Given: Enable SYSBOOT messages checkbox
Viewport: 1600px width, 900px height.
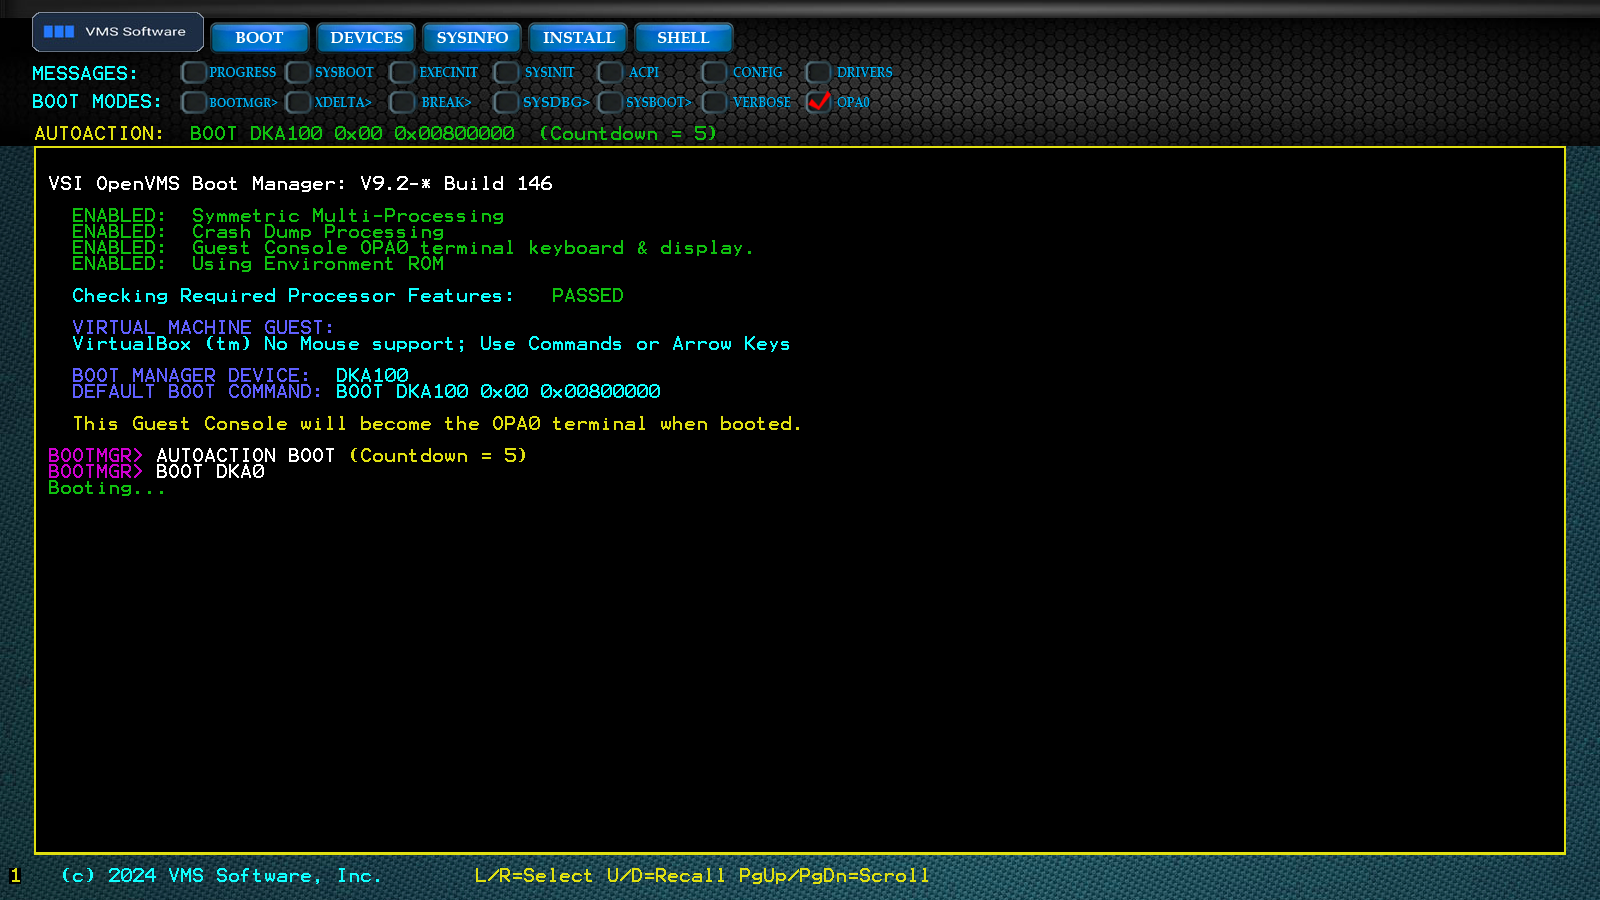Looking at the screenshot, I should (x=298, y=73).
